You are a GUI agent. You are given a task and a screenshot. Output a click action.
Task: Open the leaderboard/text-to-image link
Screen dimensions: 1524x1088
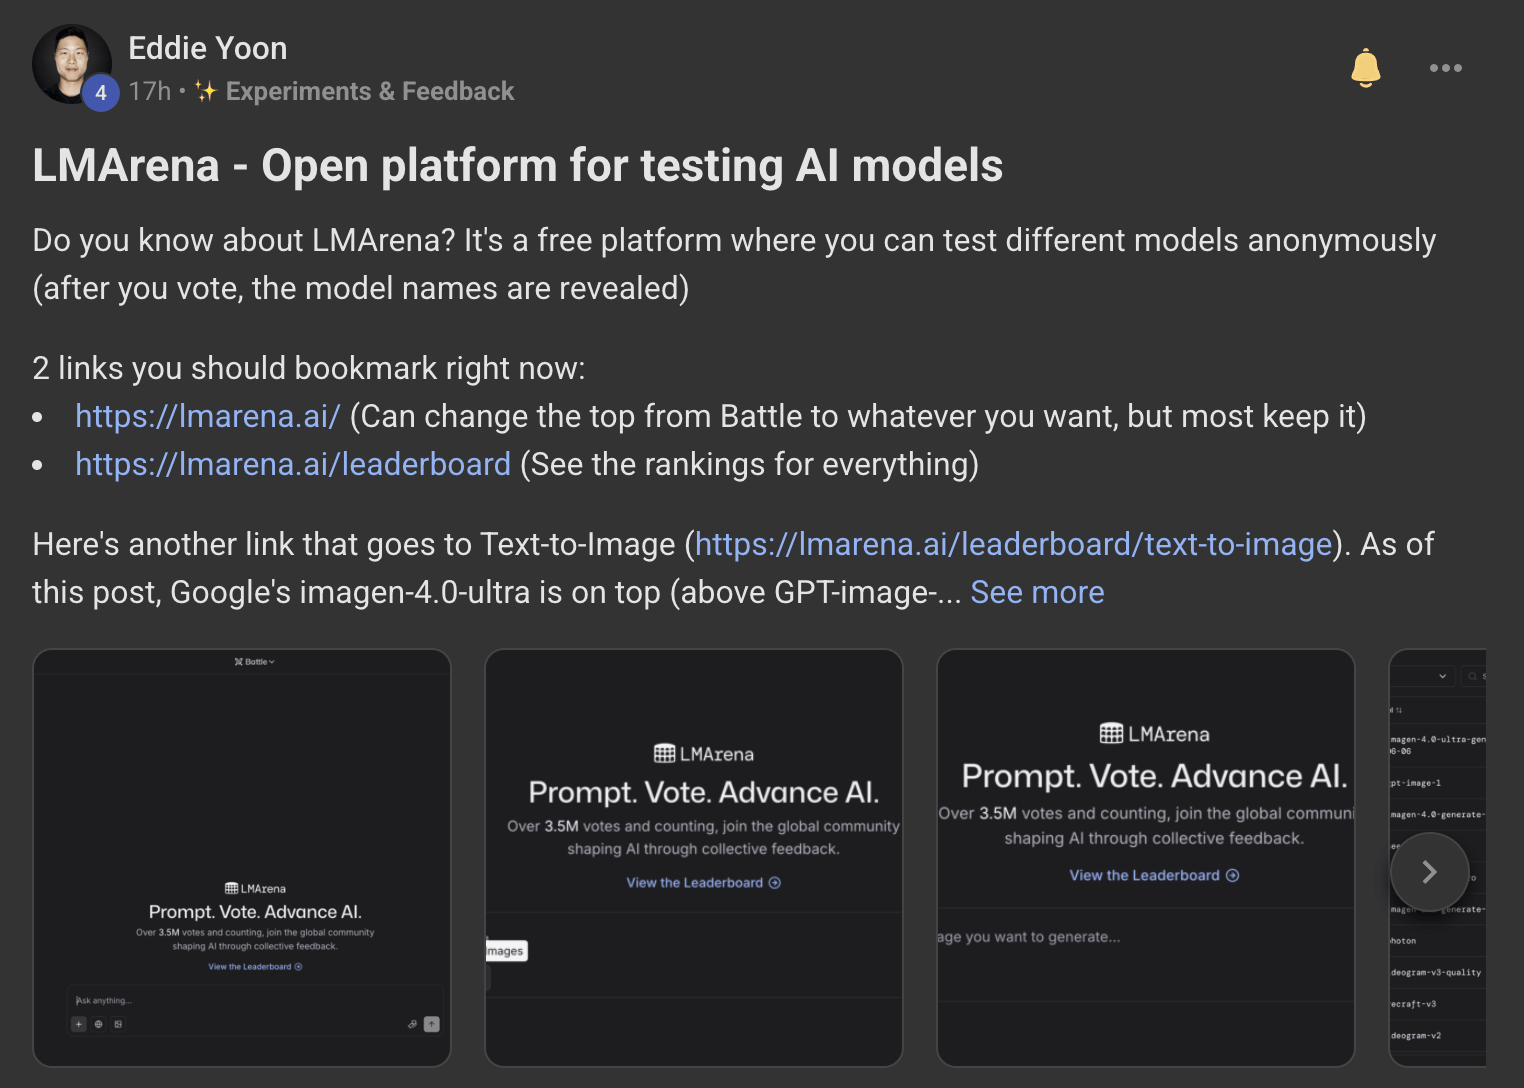tap(1013, 544)
